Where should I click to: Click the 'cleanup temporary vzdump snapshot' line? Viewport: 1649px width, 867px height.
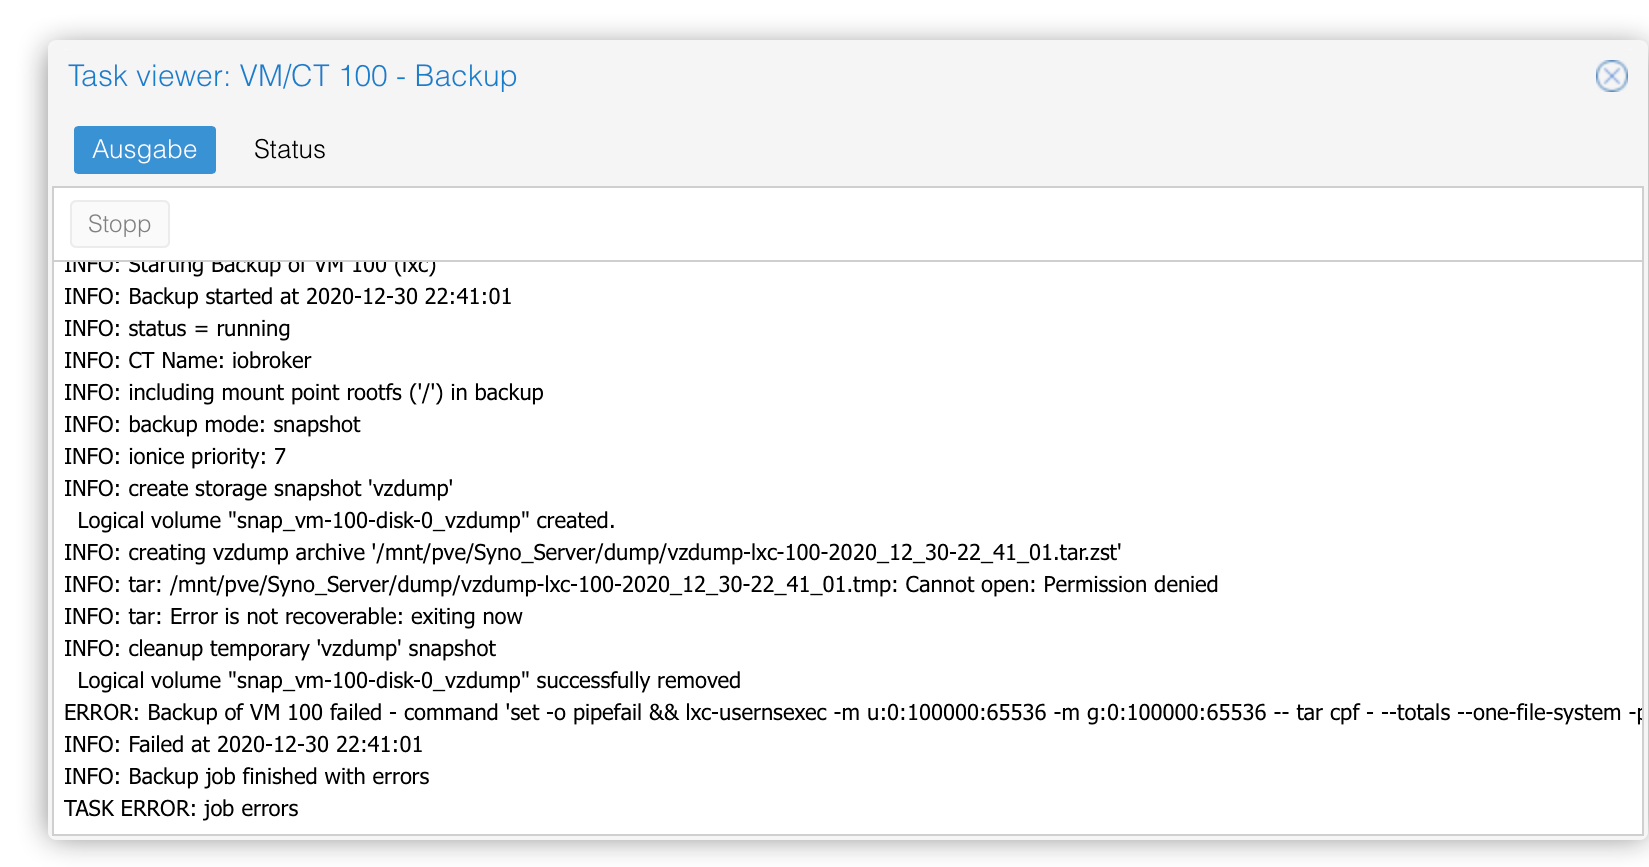280,649
